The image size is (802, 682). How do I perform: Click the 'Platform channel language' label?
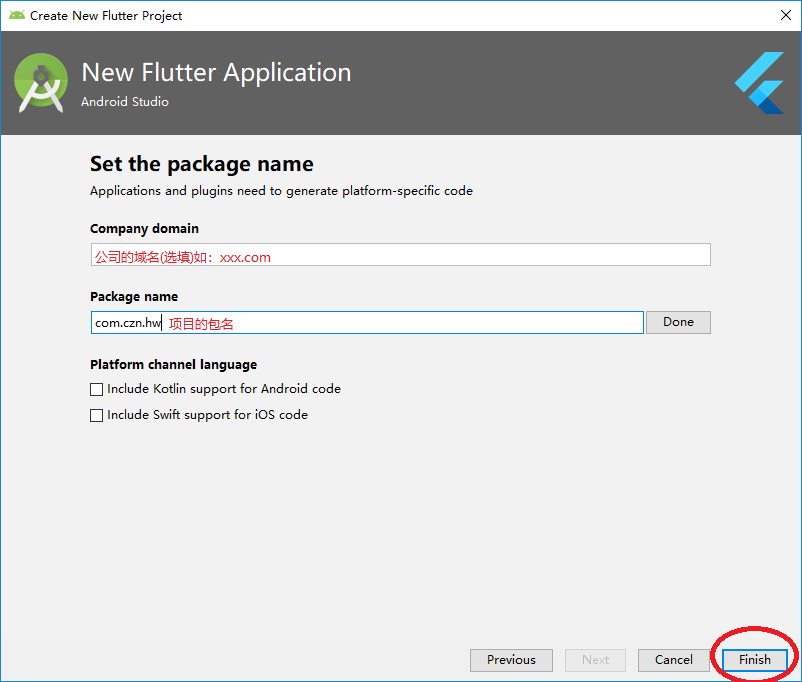click(x=173, y=365)
